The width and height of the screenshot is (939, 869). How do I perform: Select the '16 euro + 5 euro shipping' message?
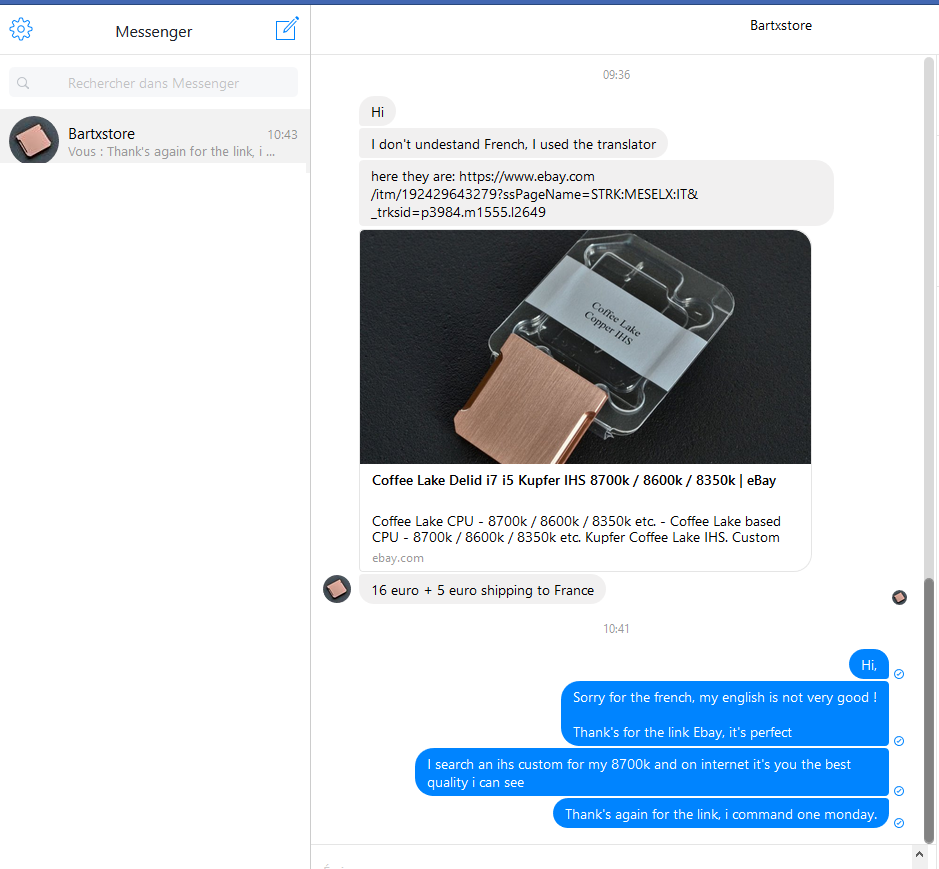[482, 590]
